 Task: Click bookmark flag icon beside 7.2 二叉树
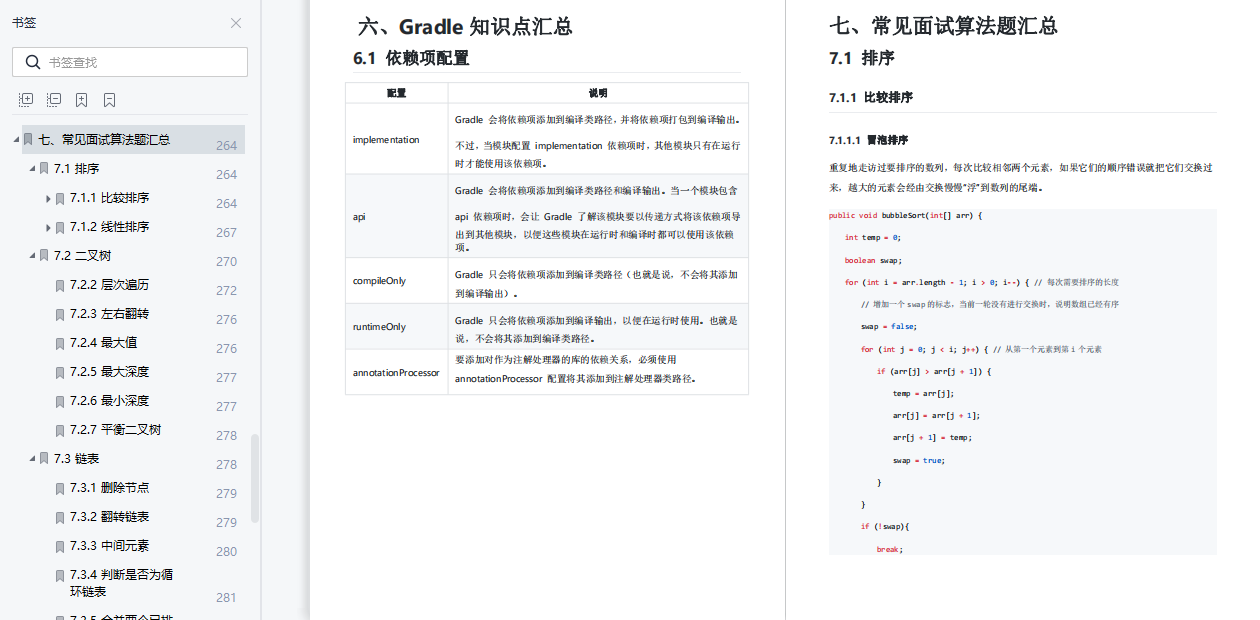click(x=44, y=256)
